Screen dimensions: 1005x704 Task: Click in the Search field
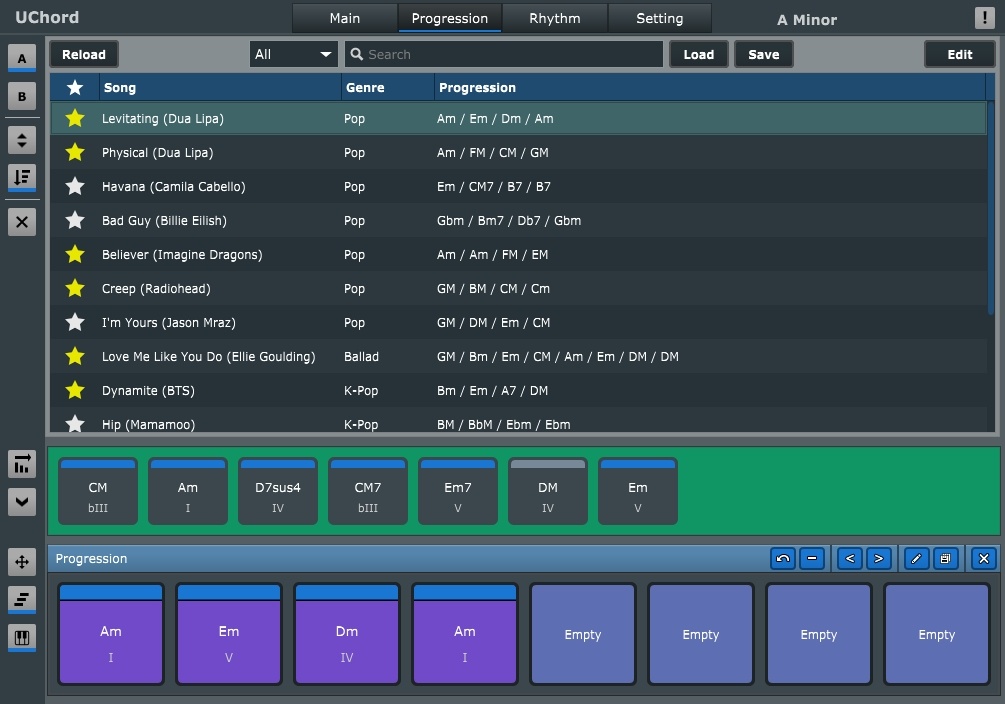pyautogui.click(x=504, y=54)
